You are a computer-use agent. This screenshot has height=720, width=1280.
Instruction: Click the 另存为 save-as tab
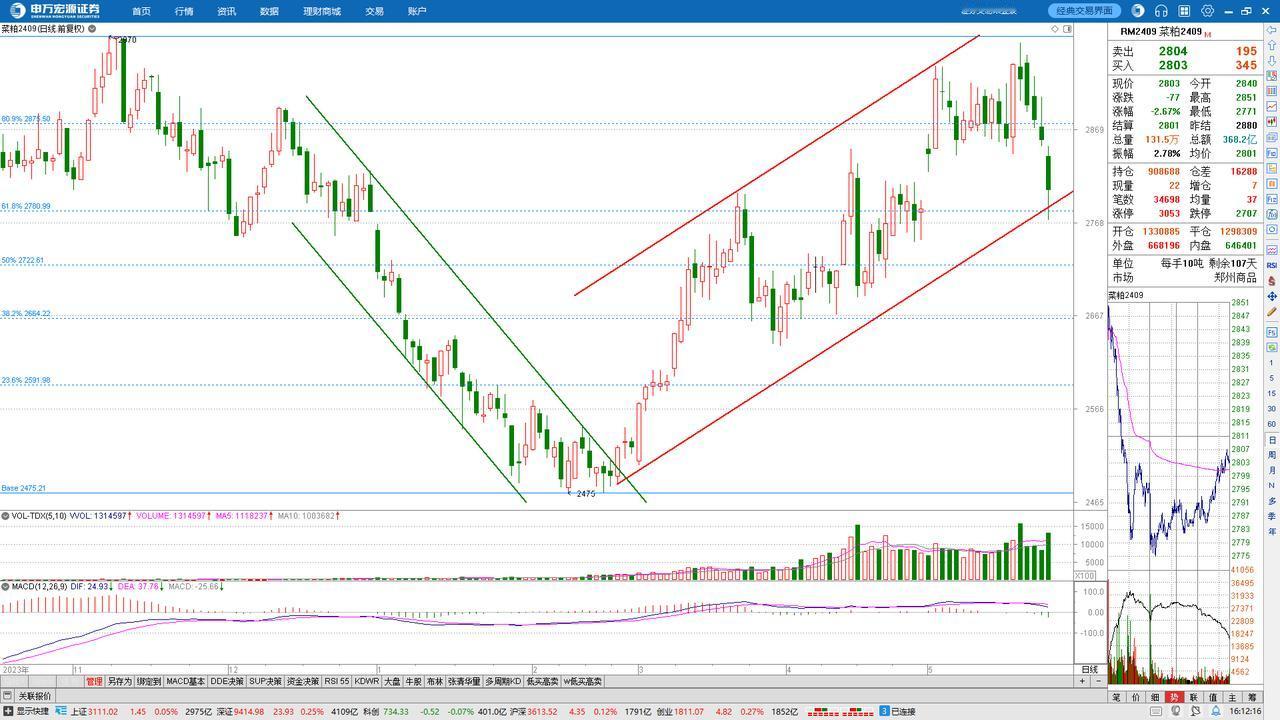coord(120,681)
